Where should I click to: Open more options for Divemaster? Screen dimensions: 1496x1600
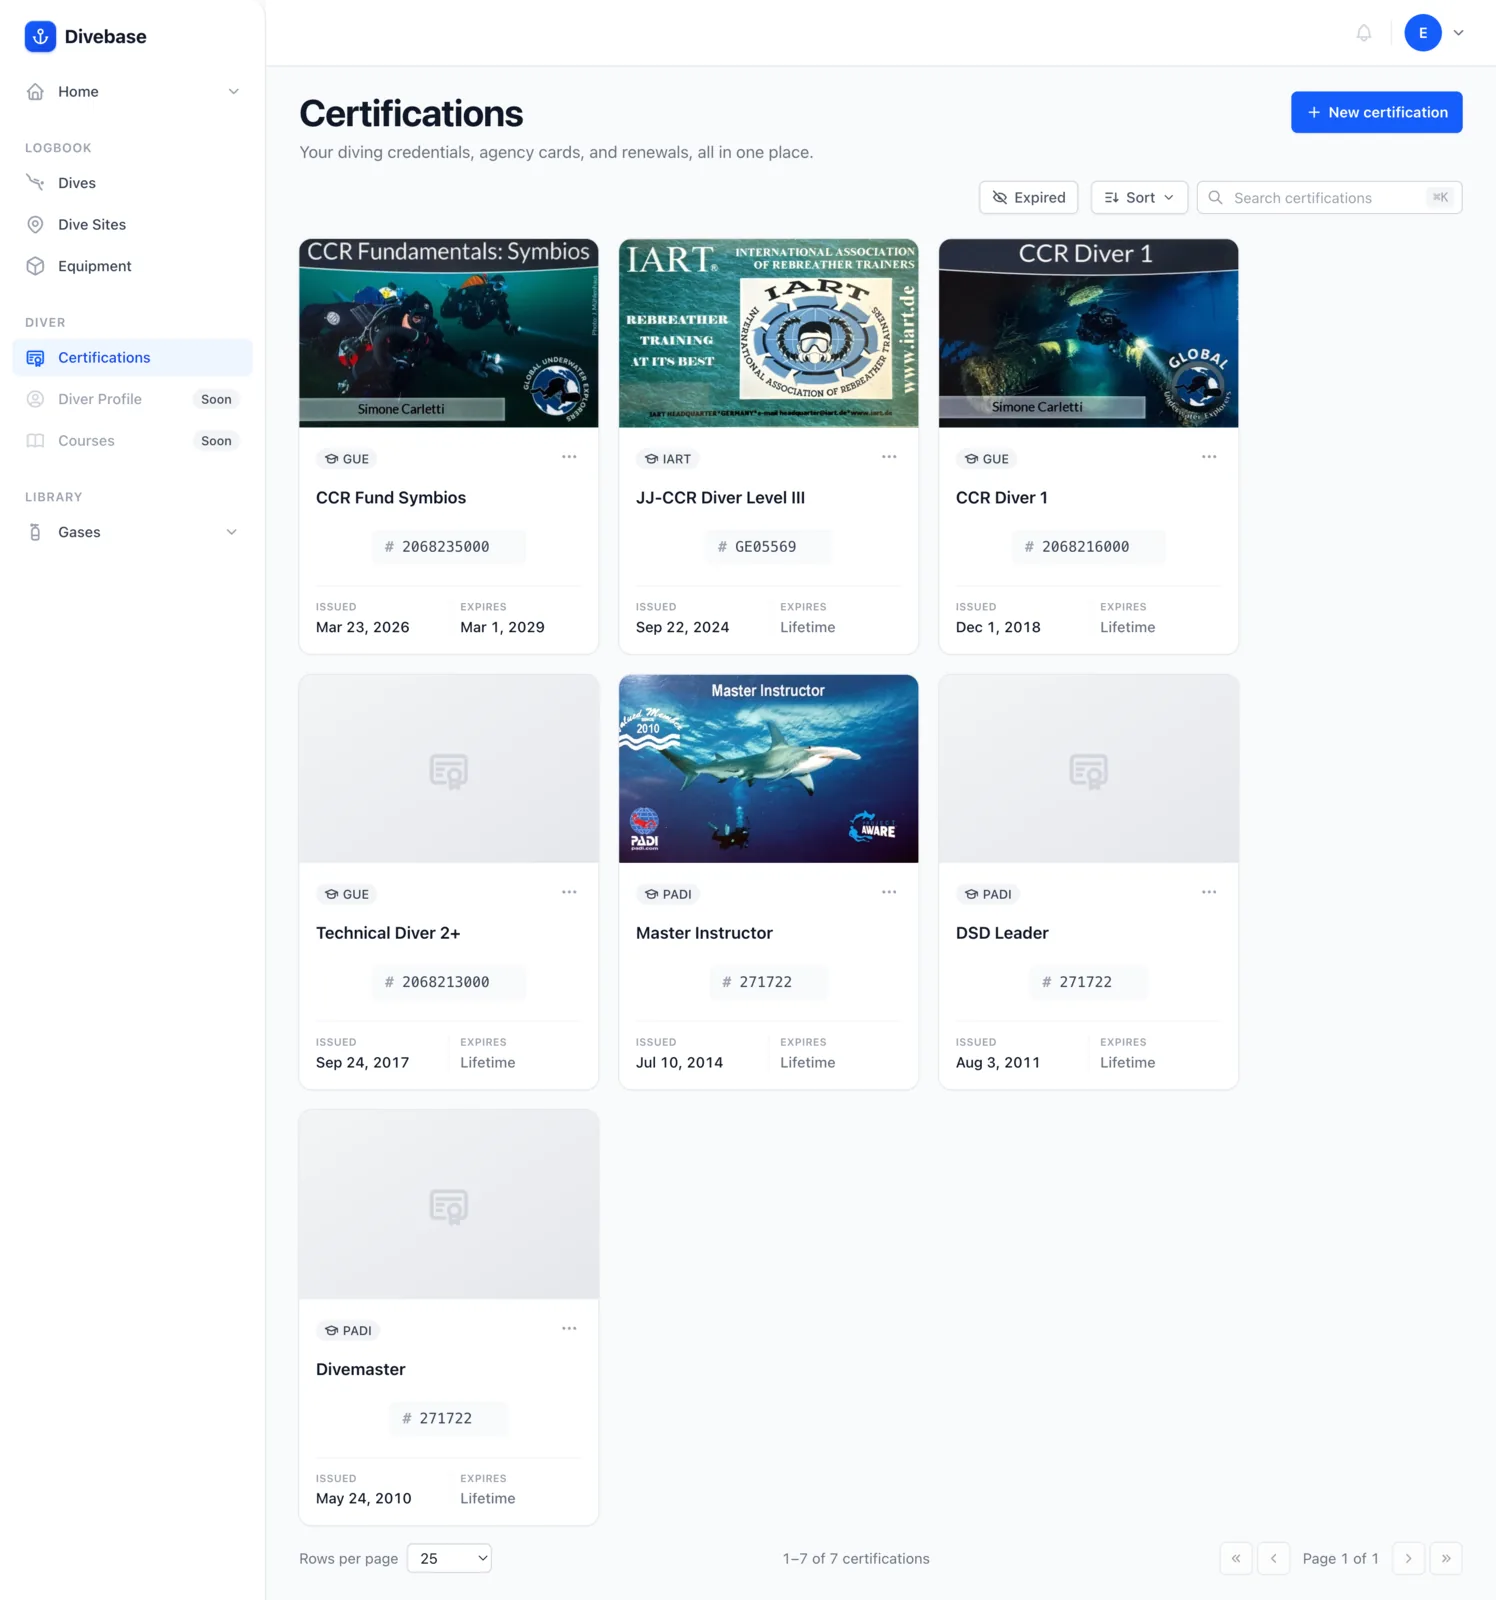point(569,1328)
